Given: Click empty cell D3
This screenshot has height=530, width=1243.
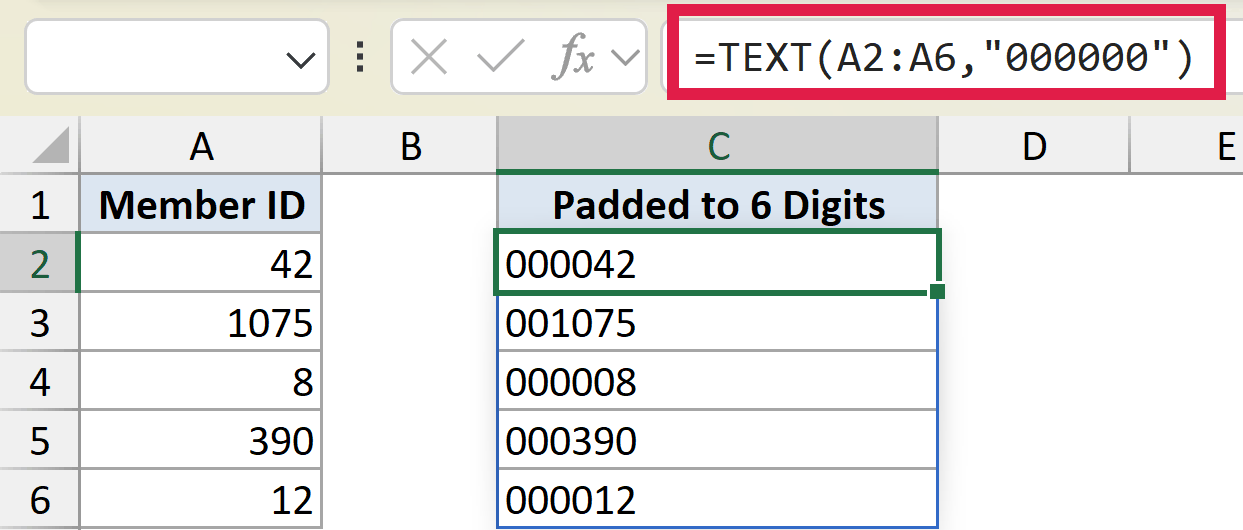Looking at the screenshot, I should (x=1034, y=323).
